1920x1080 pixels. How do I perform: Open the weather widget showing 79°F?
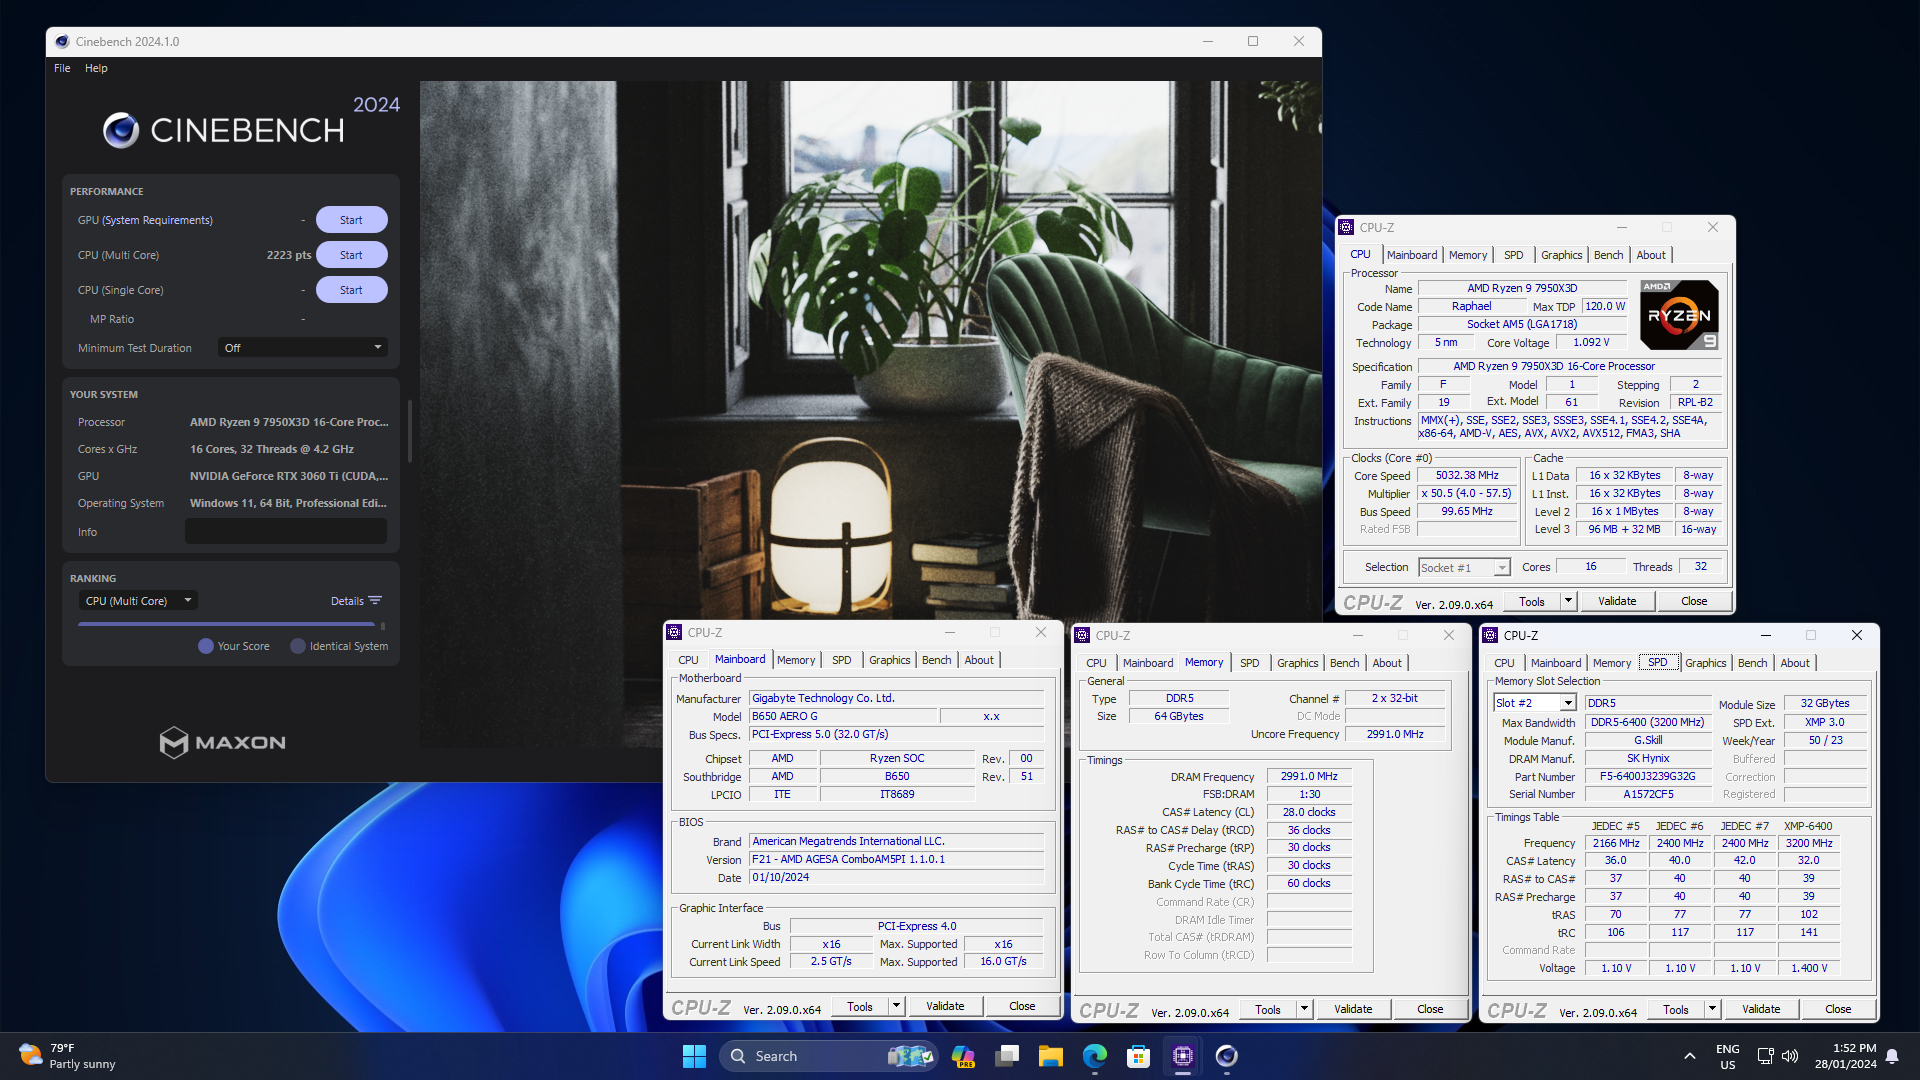coord(68,1056)
